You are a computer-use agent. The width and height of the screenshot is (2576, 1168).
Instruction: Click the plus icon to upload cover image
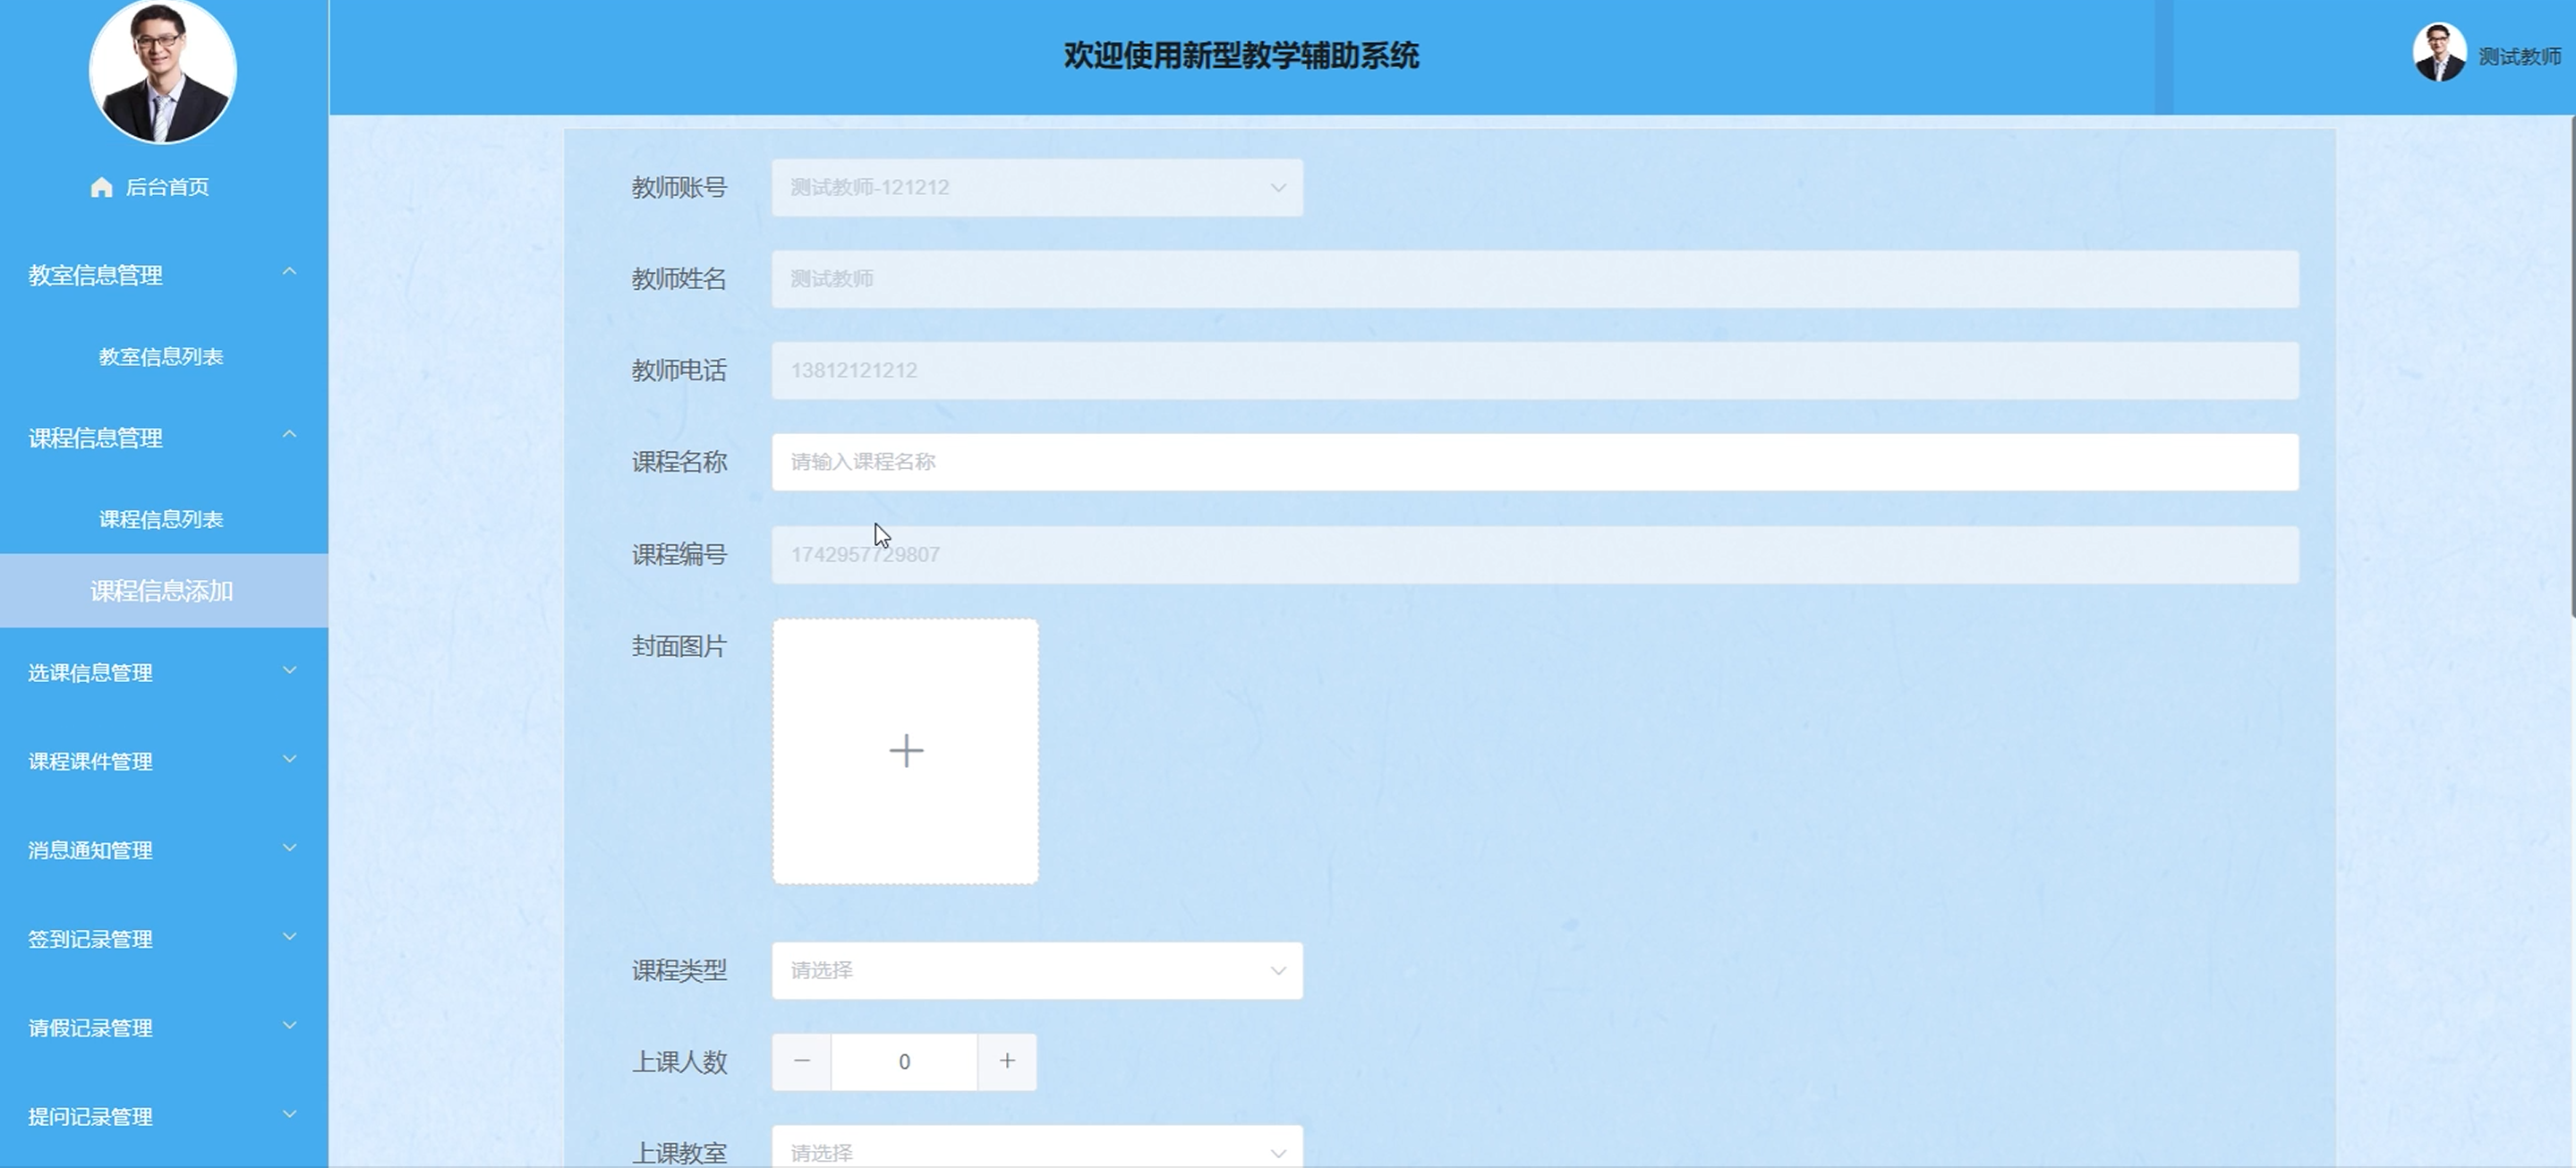(906, 751)
